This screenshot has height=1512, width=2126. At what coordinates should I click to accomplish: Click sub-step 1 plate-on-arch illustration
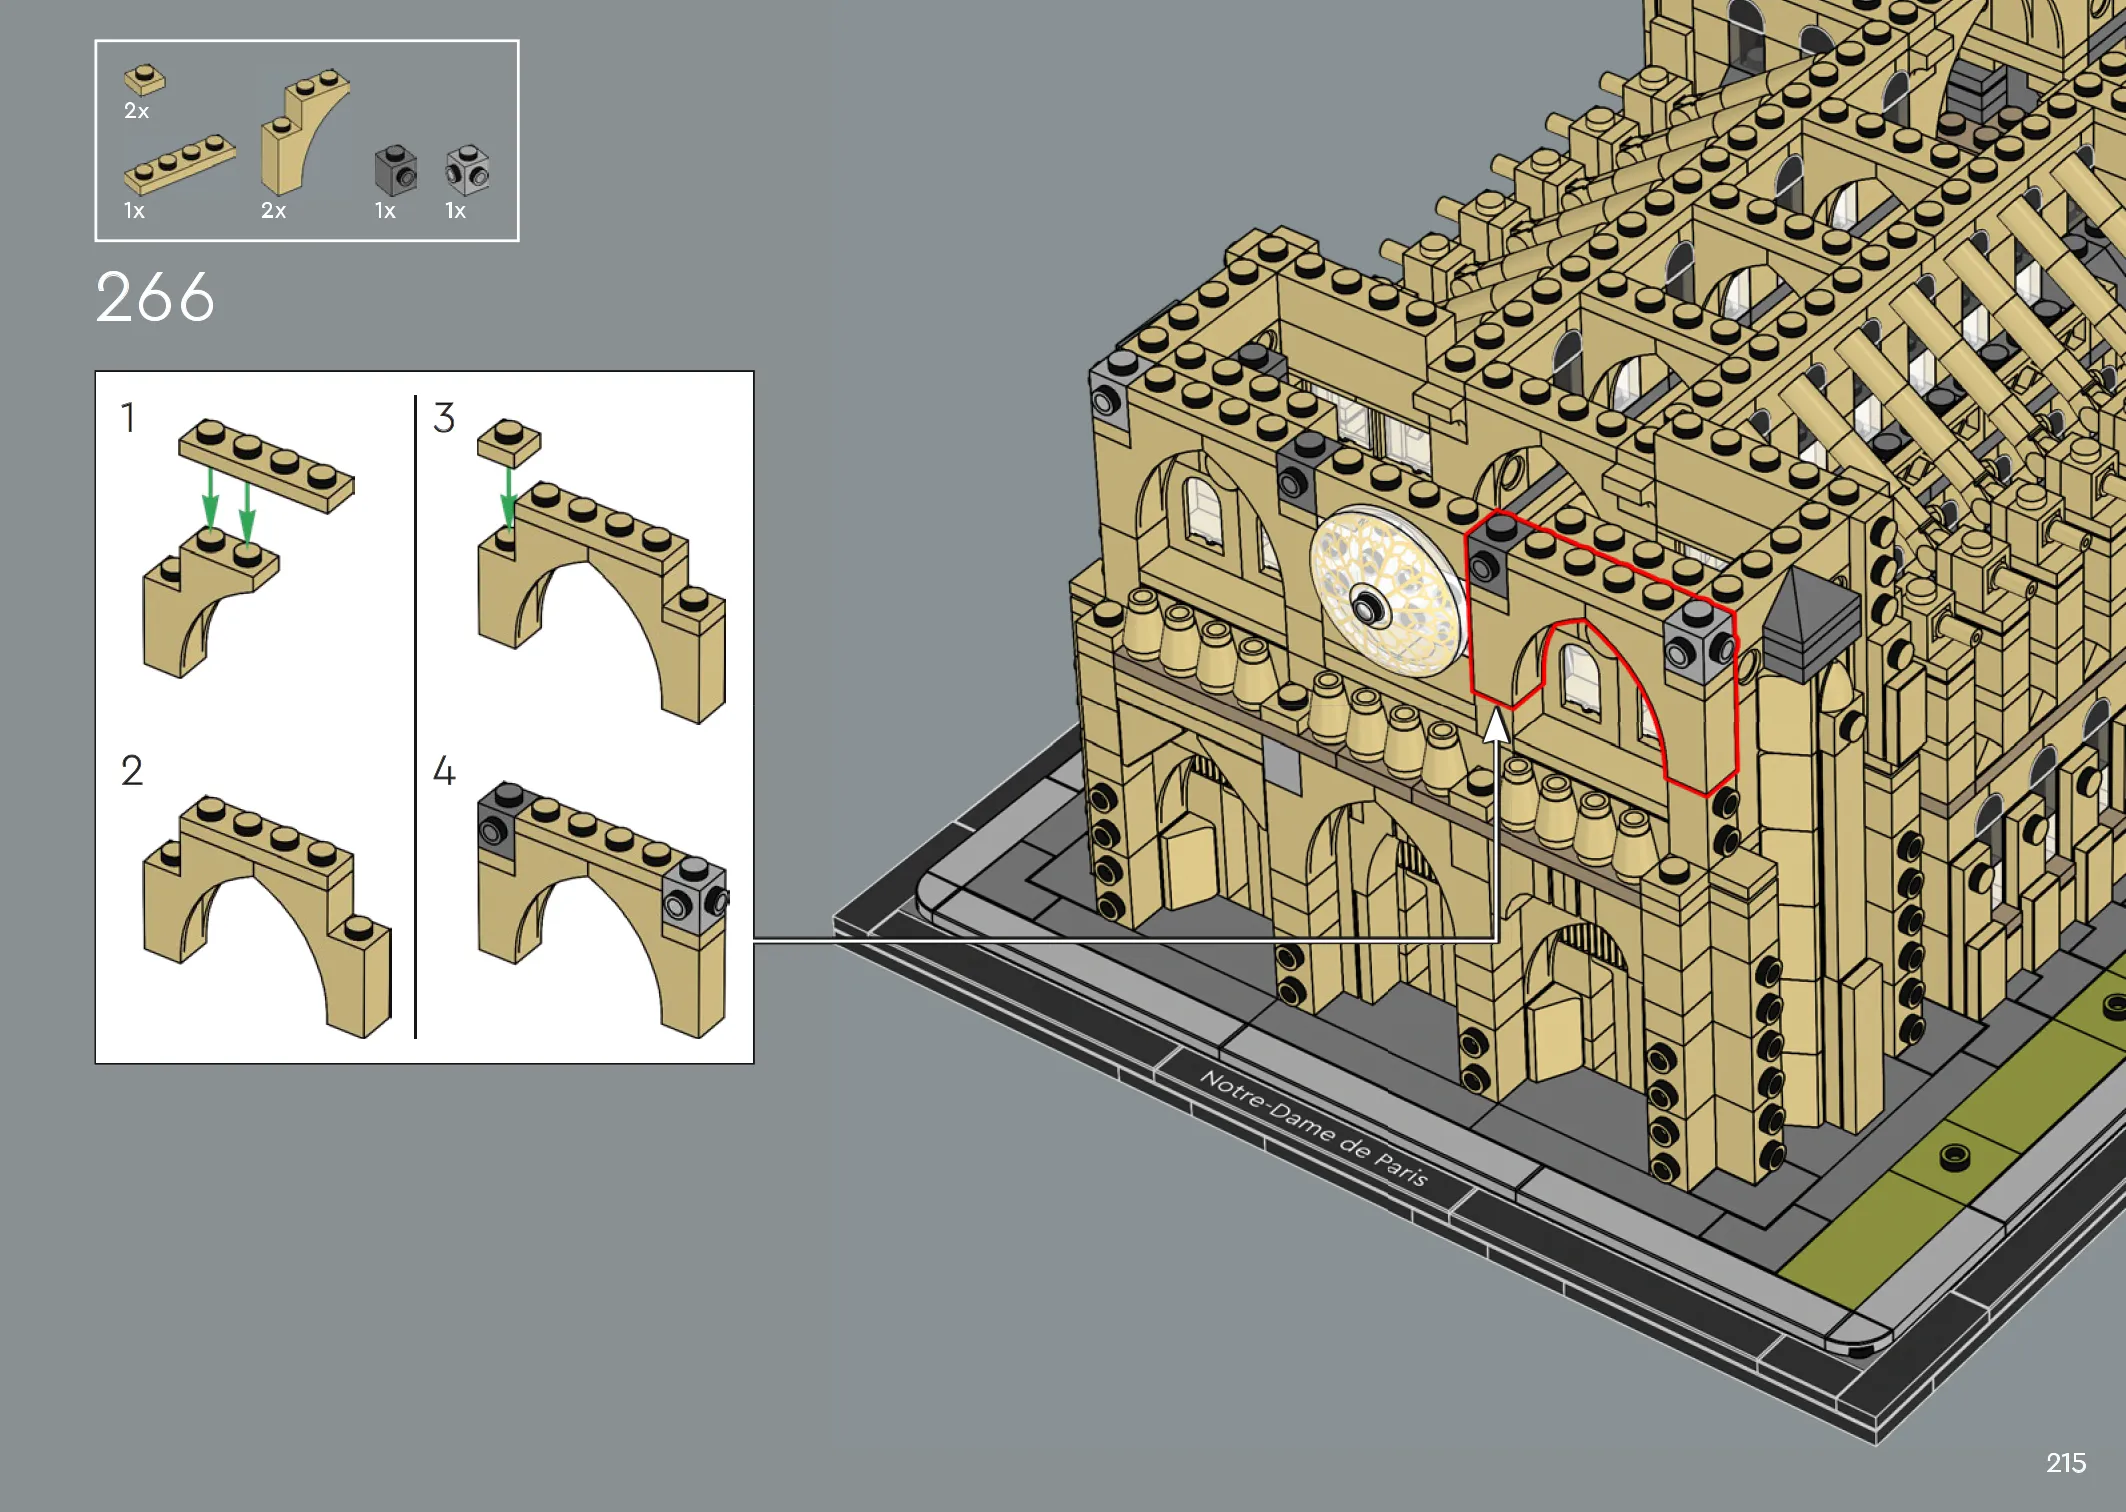[x=249, y=548]
